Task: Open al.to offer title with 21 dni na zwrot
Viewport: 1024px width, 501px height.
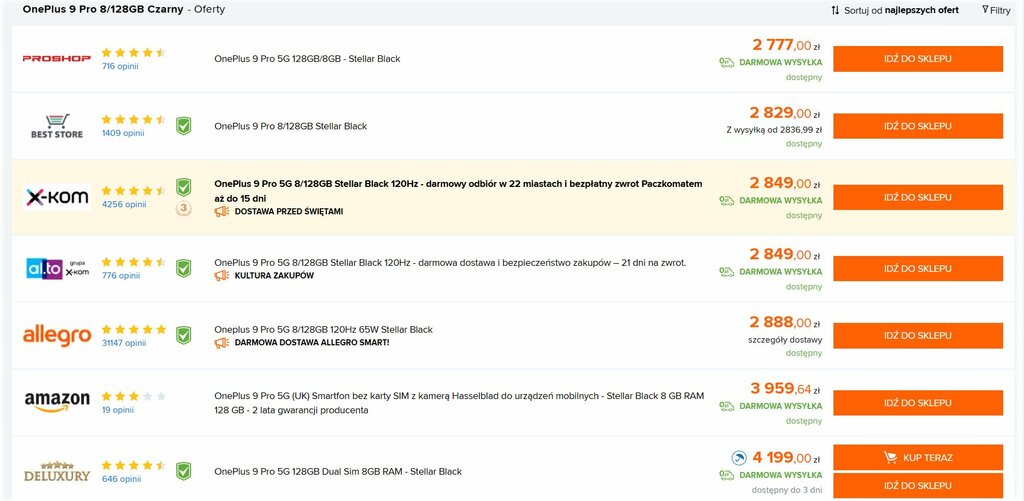Action: coord(451,263)
